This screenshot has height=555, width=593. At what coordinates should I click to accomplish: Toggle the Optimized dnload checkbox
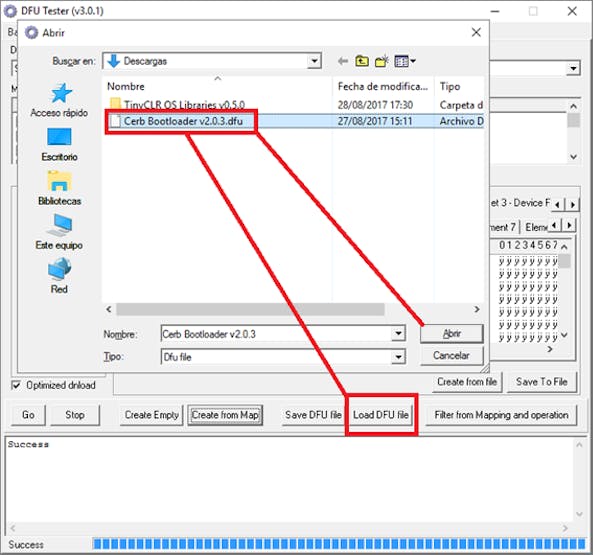point(16,385)
